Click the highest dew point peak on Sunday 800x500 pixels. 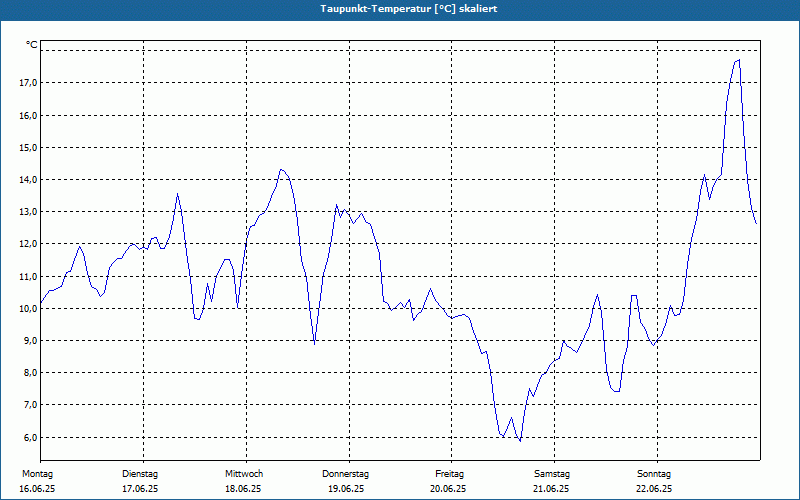point(739,60)
